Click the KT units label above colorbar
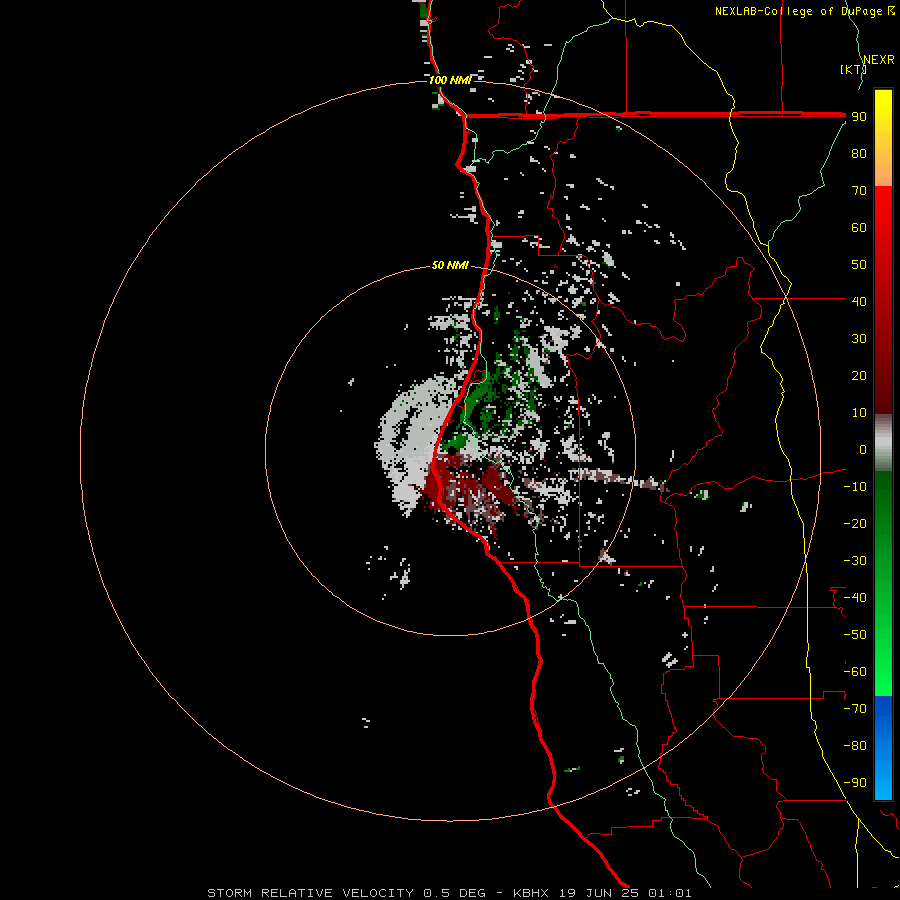The image size is (900, 900). coord(853,69)
